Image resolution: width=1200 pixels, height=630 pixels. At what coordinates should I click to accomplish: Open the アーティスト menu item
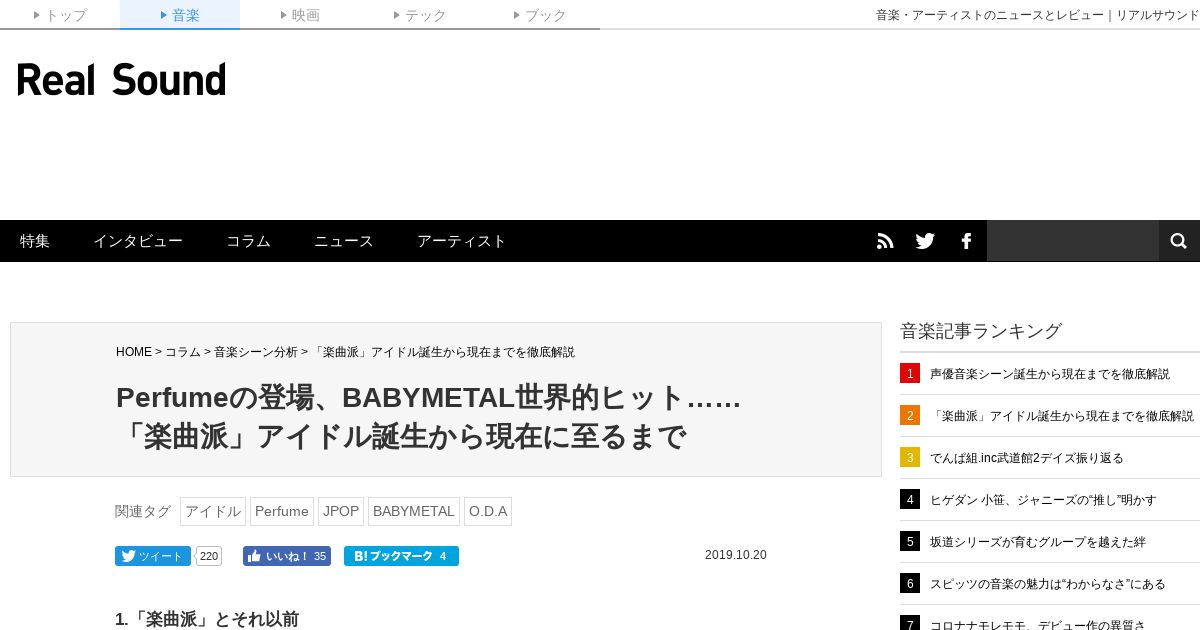click(462, 241)
